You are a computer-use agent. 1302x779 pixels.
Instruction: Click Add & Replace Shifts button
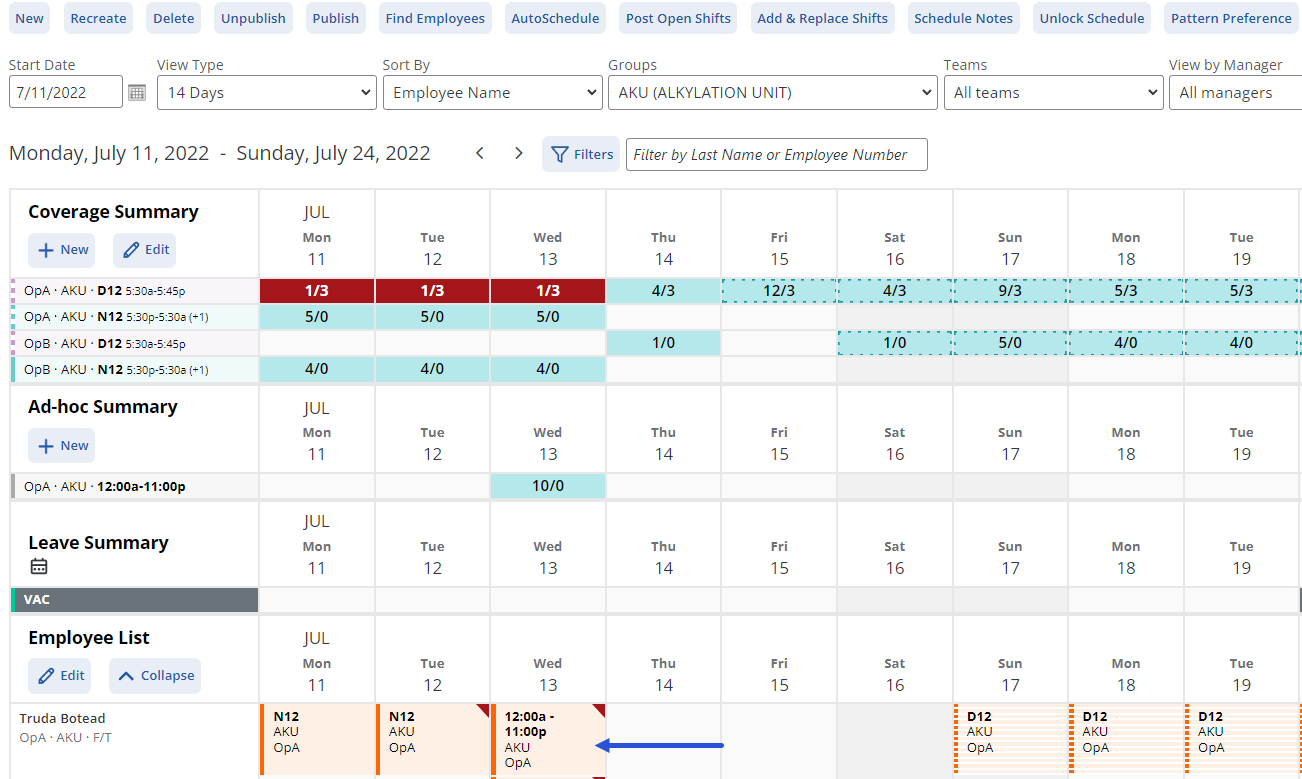pos(823,18)
